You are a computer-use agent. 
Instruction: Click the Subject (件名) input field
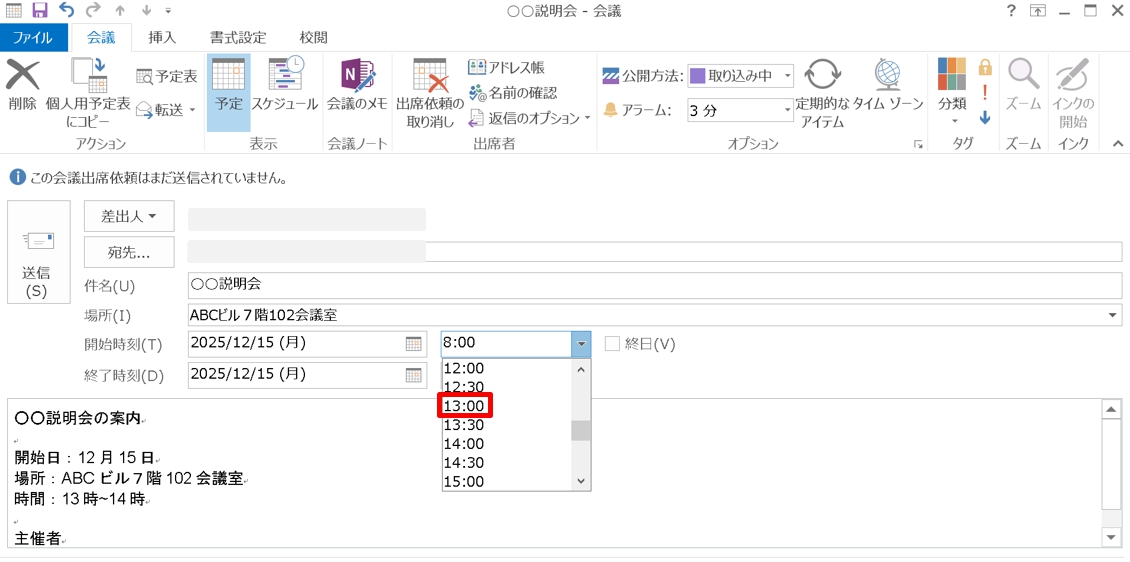pyautogui.click(x=654, y=285)
